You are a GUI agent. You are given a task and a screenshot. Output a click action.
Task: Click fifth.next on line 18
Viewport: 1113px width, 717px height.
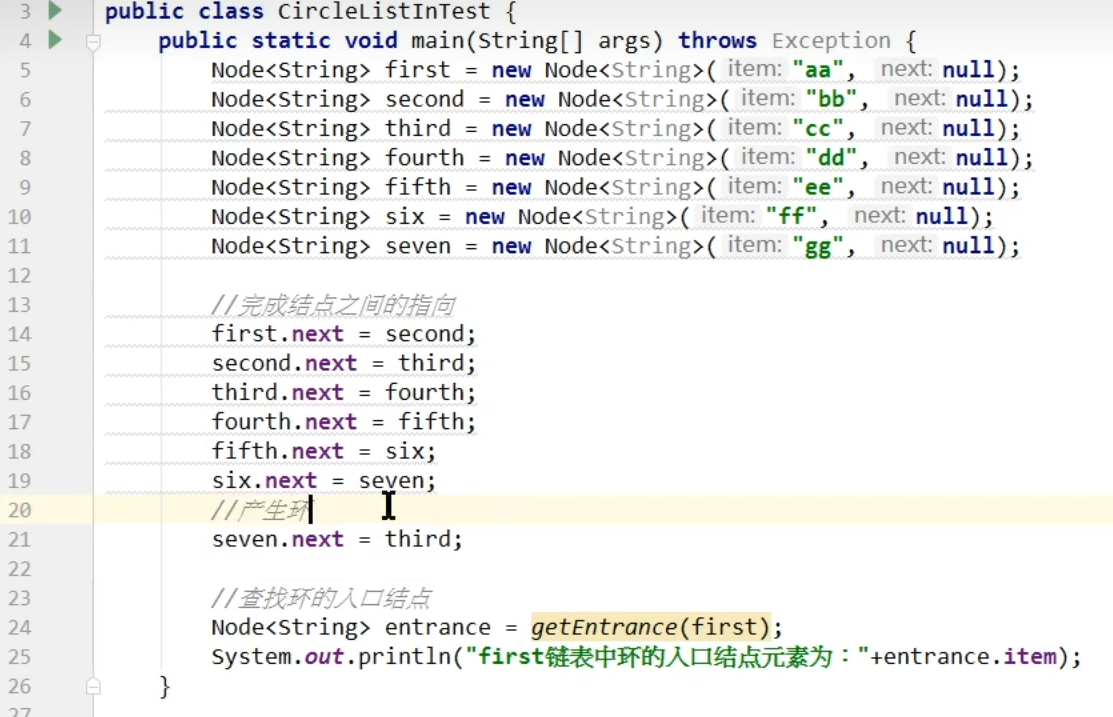(x=278, y=451)
